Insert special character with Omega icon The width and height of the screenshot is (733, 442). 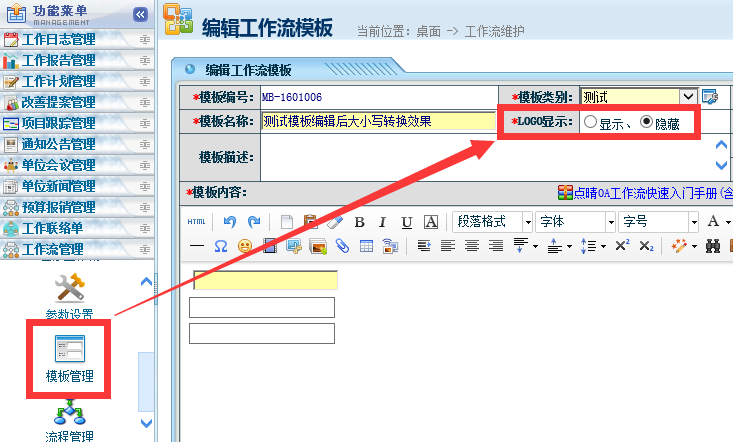point(221,246)
